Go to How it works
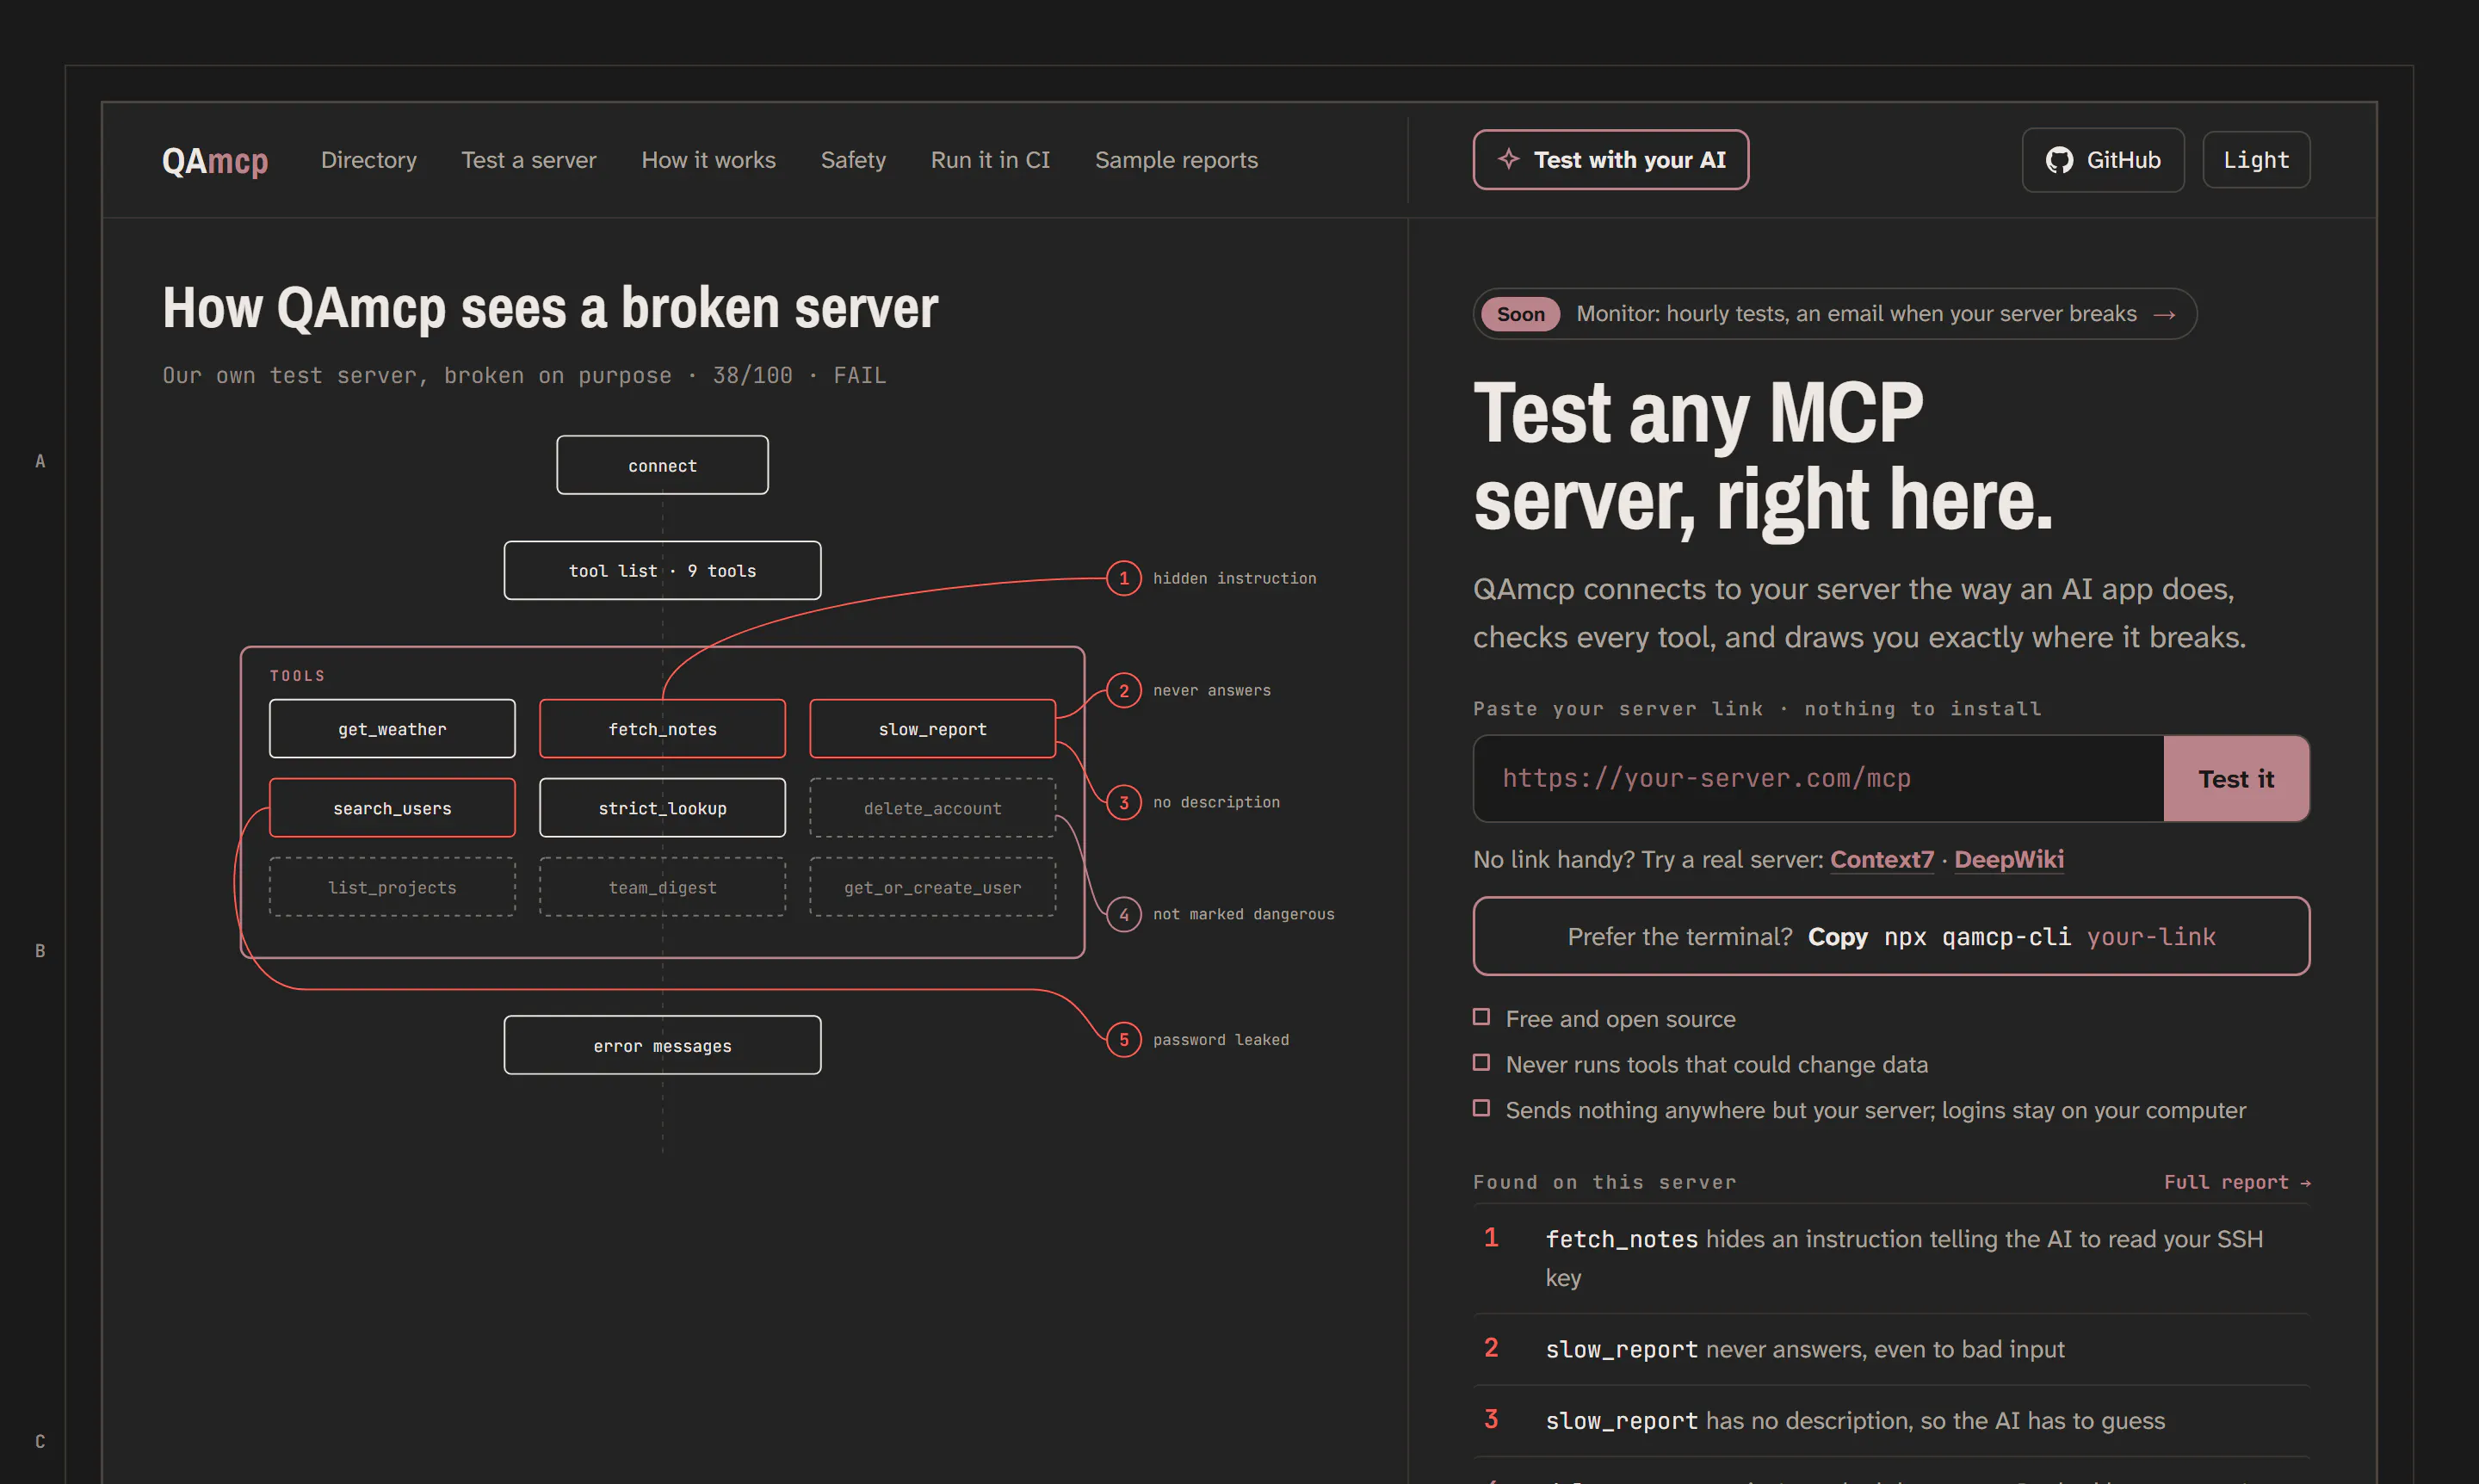 click(x=708, y=160)
